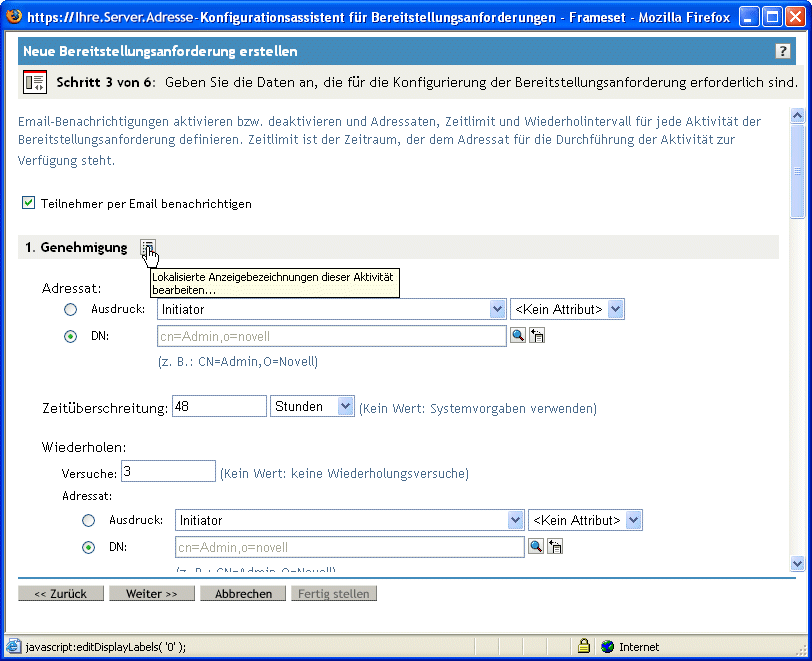Maximize the Firefox window
Viewport: 812px width, 661px height.
click(x=772, y=17)
